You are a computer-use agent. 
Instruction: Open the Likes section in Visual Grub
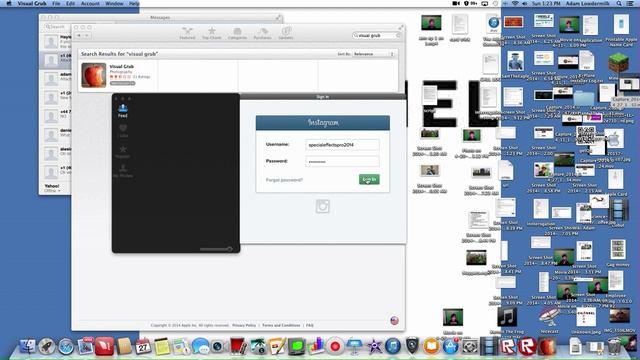pyautogui.click(x=122, y=131)
